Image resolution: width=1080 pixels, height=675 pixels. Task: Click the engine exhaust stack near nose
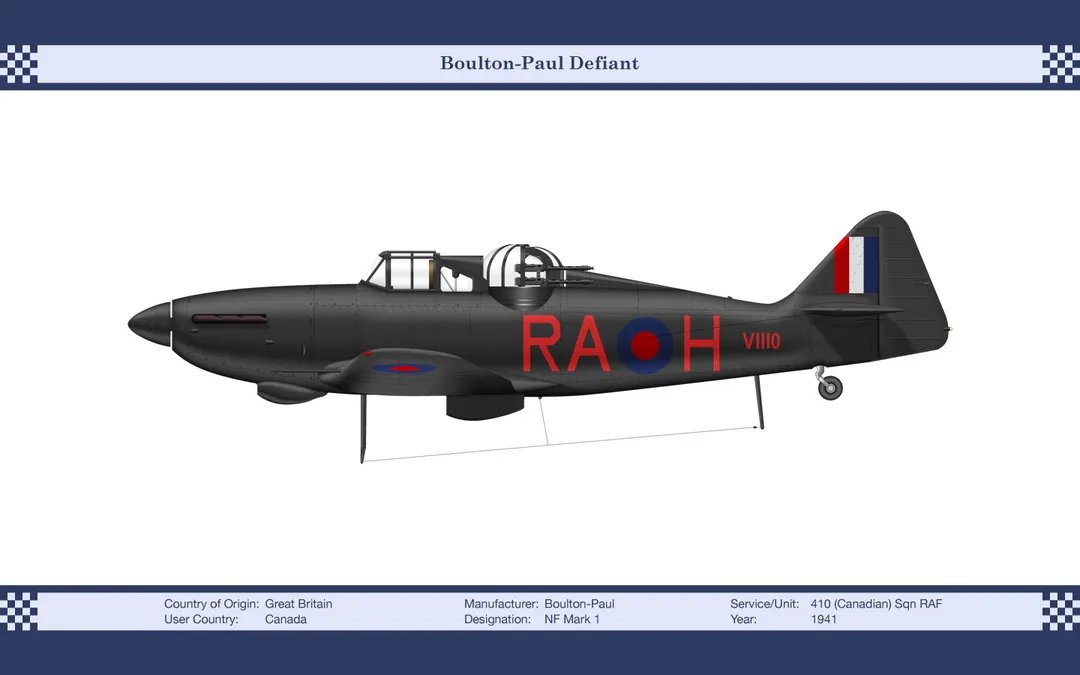click(x=229, y=319)
